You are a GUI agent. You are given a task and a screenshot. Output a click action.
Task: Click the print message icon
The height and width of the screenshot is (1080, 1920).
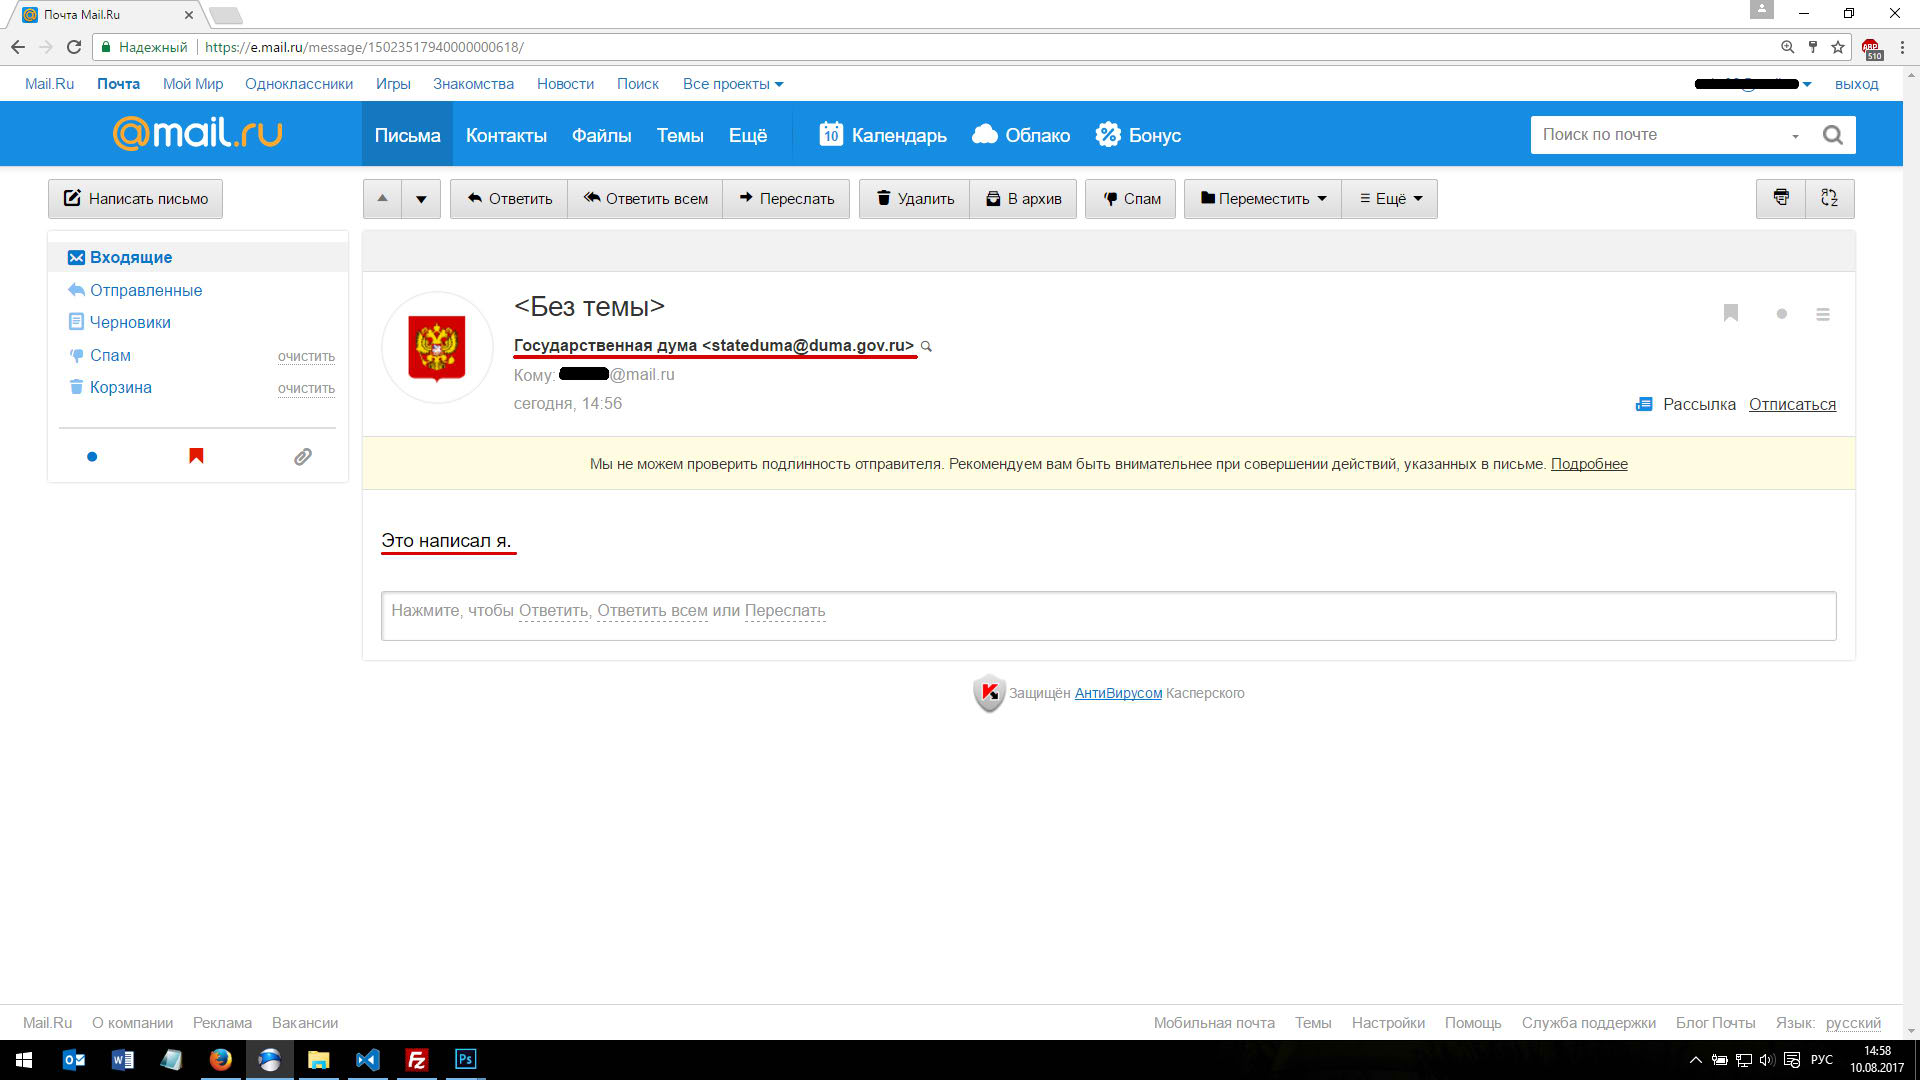click(1781, 198)
